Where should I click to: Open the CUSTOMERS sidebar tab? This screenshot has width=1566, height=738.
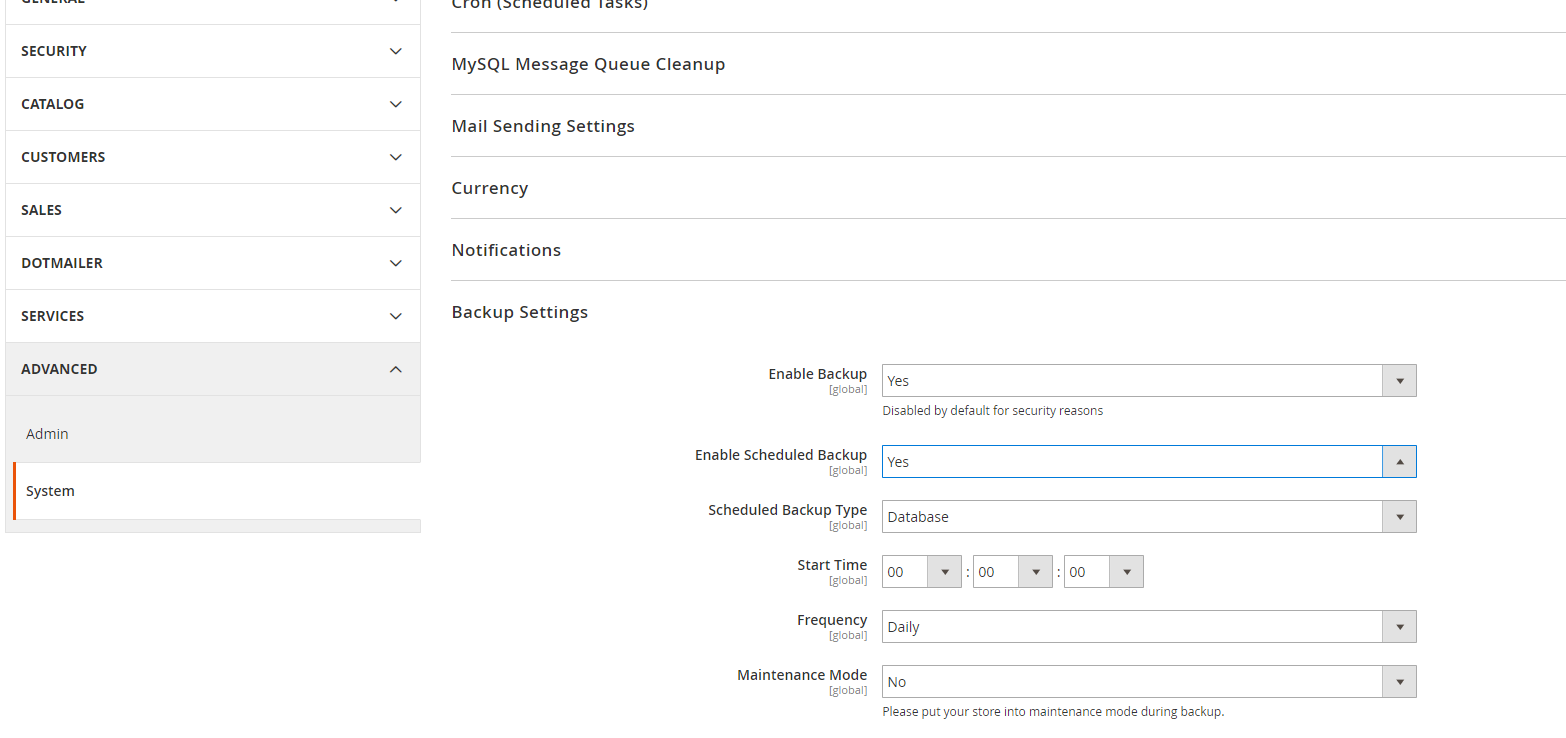[213, 157]
